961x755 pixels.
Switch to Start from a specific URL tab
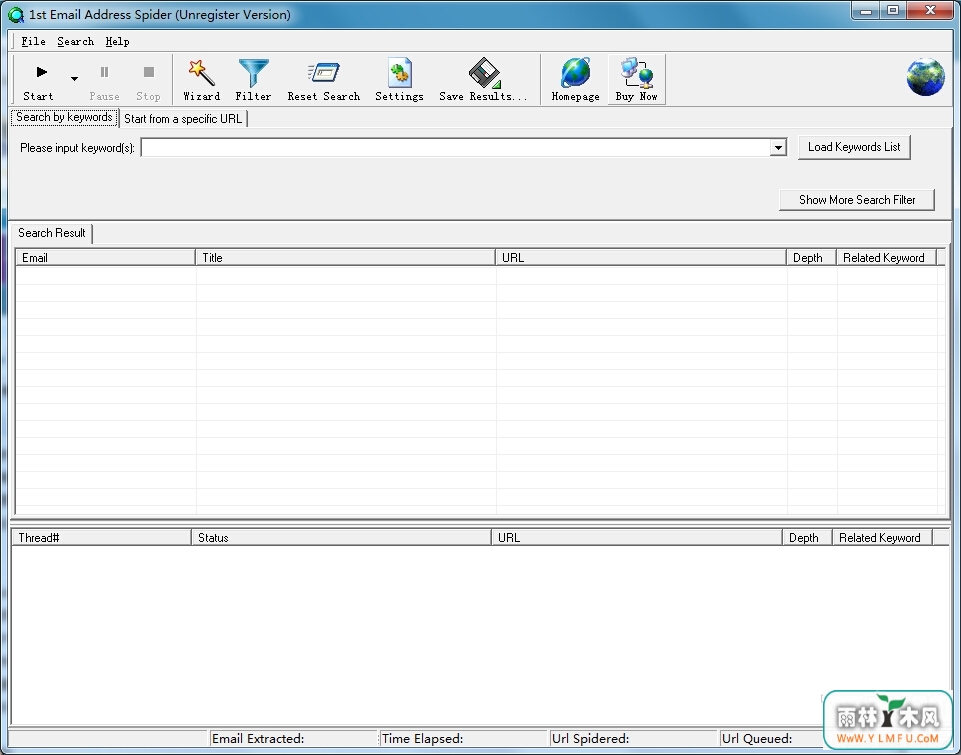pyautogui.click(x=183, y=119)
